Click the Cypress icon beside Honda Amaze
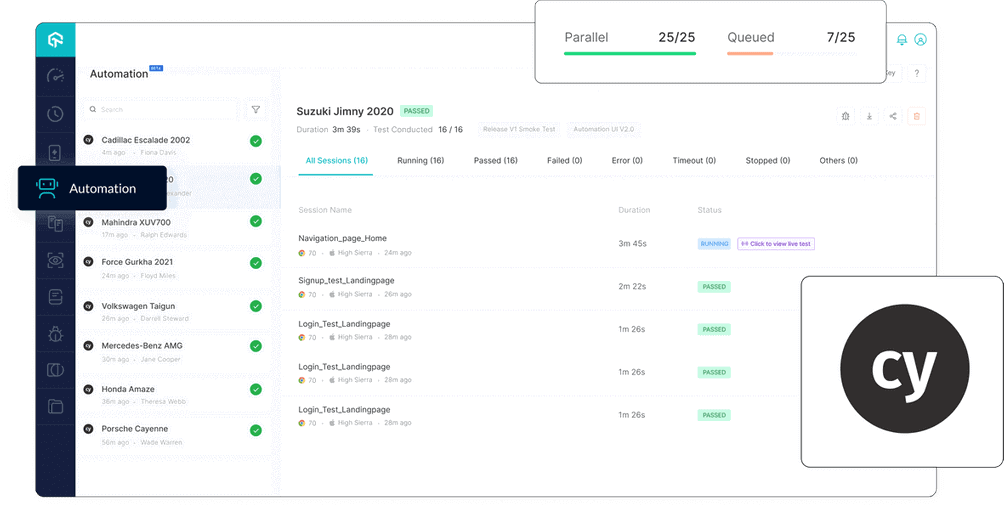 pyautogui.click(x=88, y=389)
